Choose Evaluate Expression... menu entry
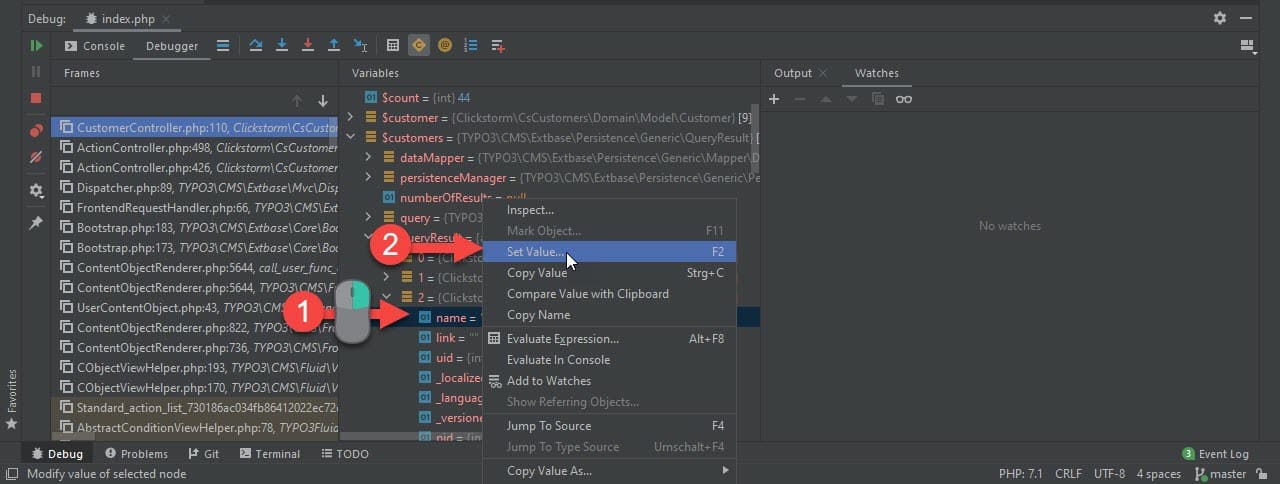Image resolution: width=1280 pixels, height=484 pixels. click(609, 339)
